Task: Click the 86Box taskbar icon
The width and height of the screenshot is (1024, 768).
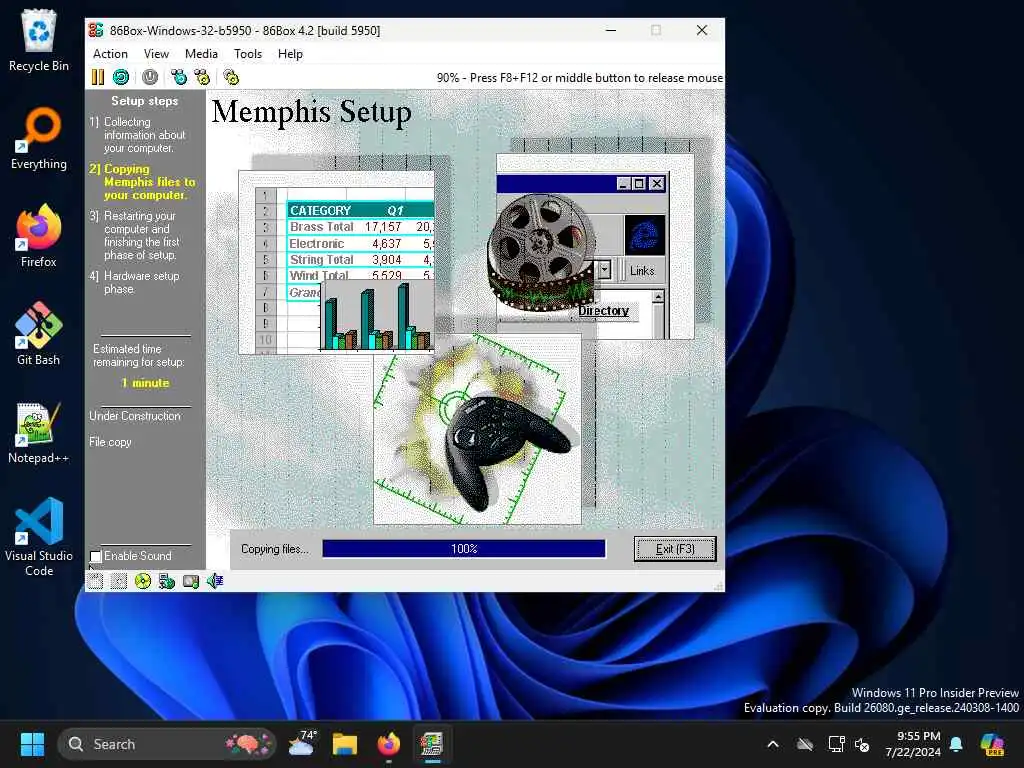Action: click(432, 744)
